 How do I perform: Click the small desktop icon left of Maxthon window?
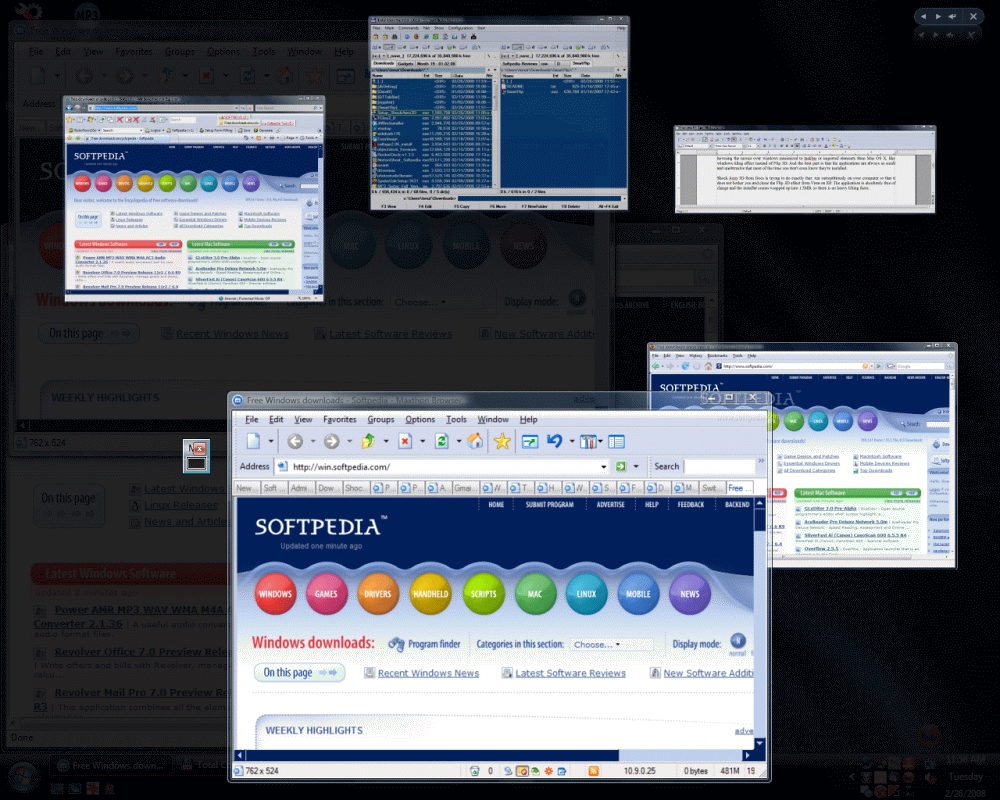click(196, 456)
